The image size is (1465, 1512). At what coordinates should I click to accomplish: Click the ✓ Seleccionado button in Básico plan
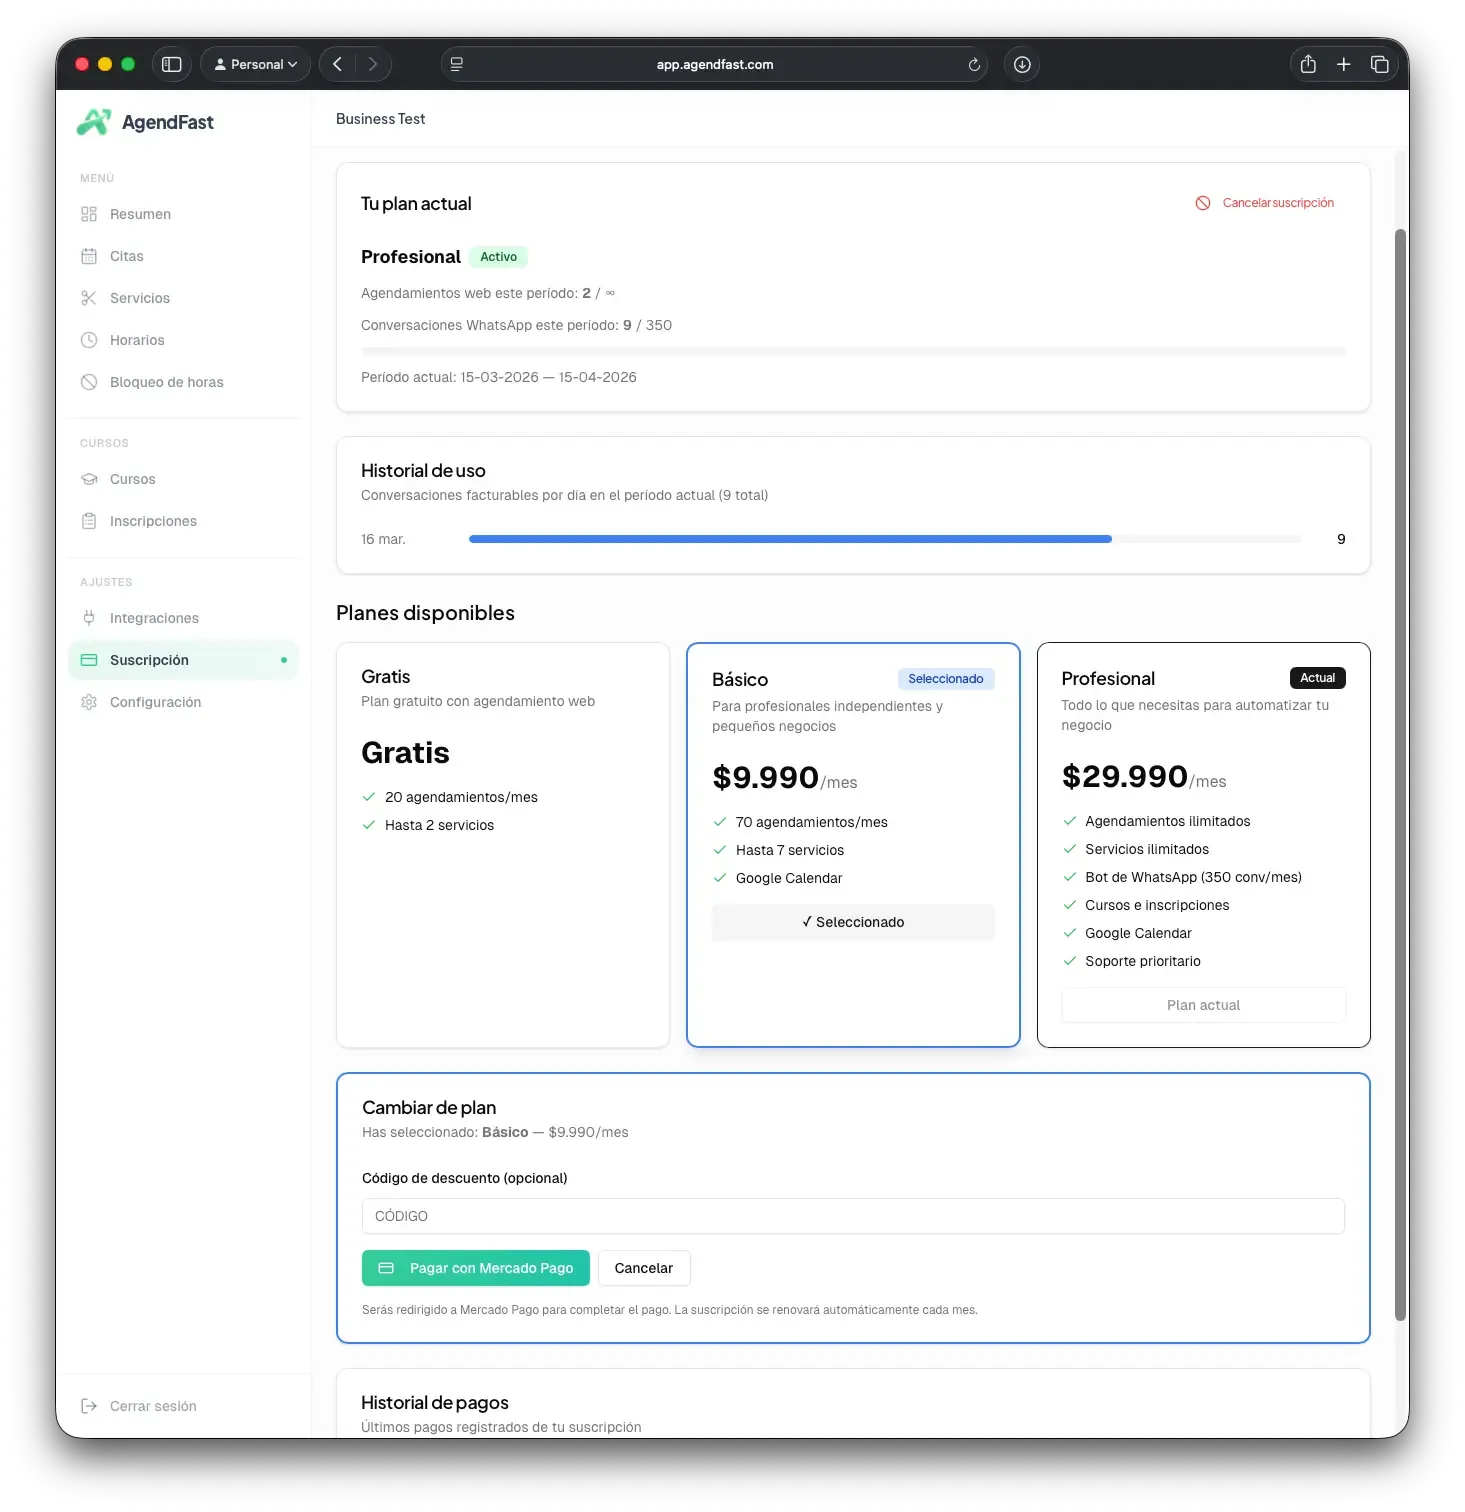click(x=853, y=922)
